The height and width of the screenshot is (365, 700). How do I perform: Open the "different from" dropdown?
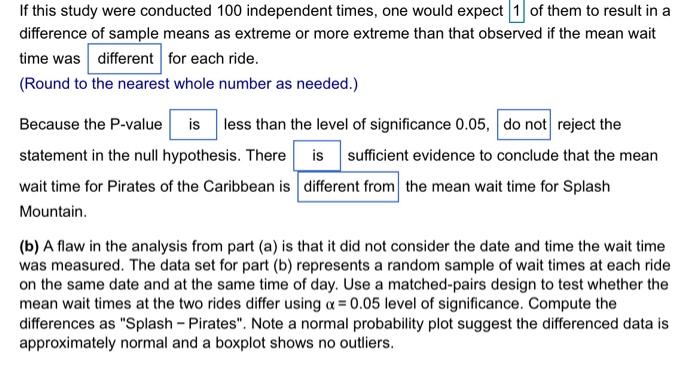click(x=348, y=187)
